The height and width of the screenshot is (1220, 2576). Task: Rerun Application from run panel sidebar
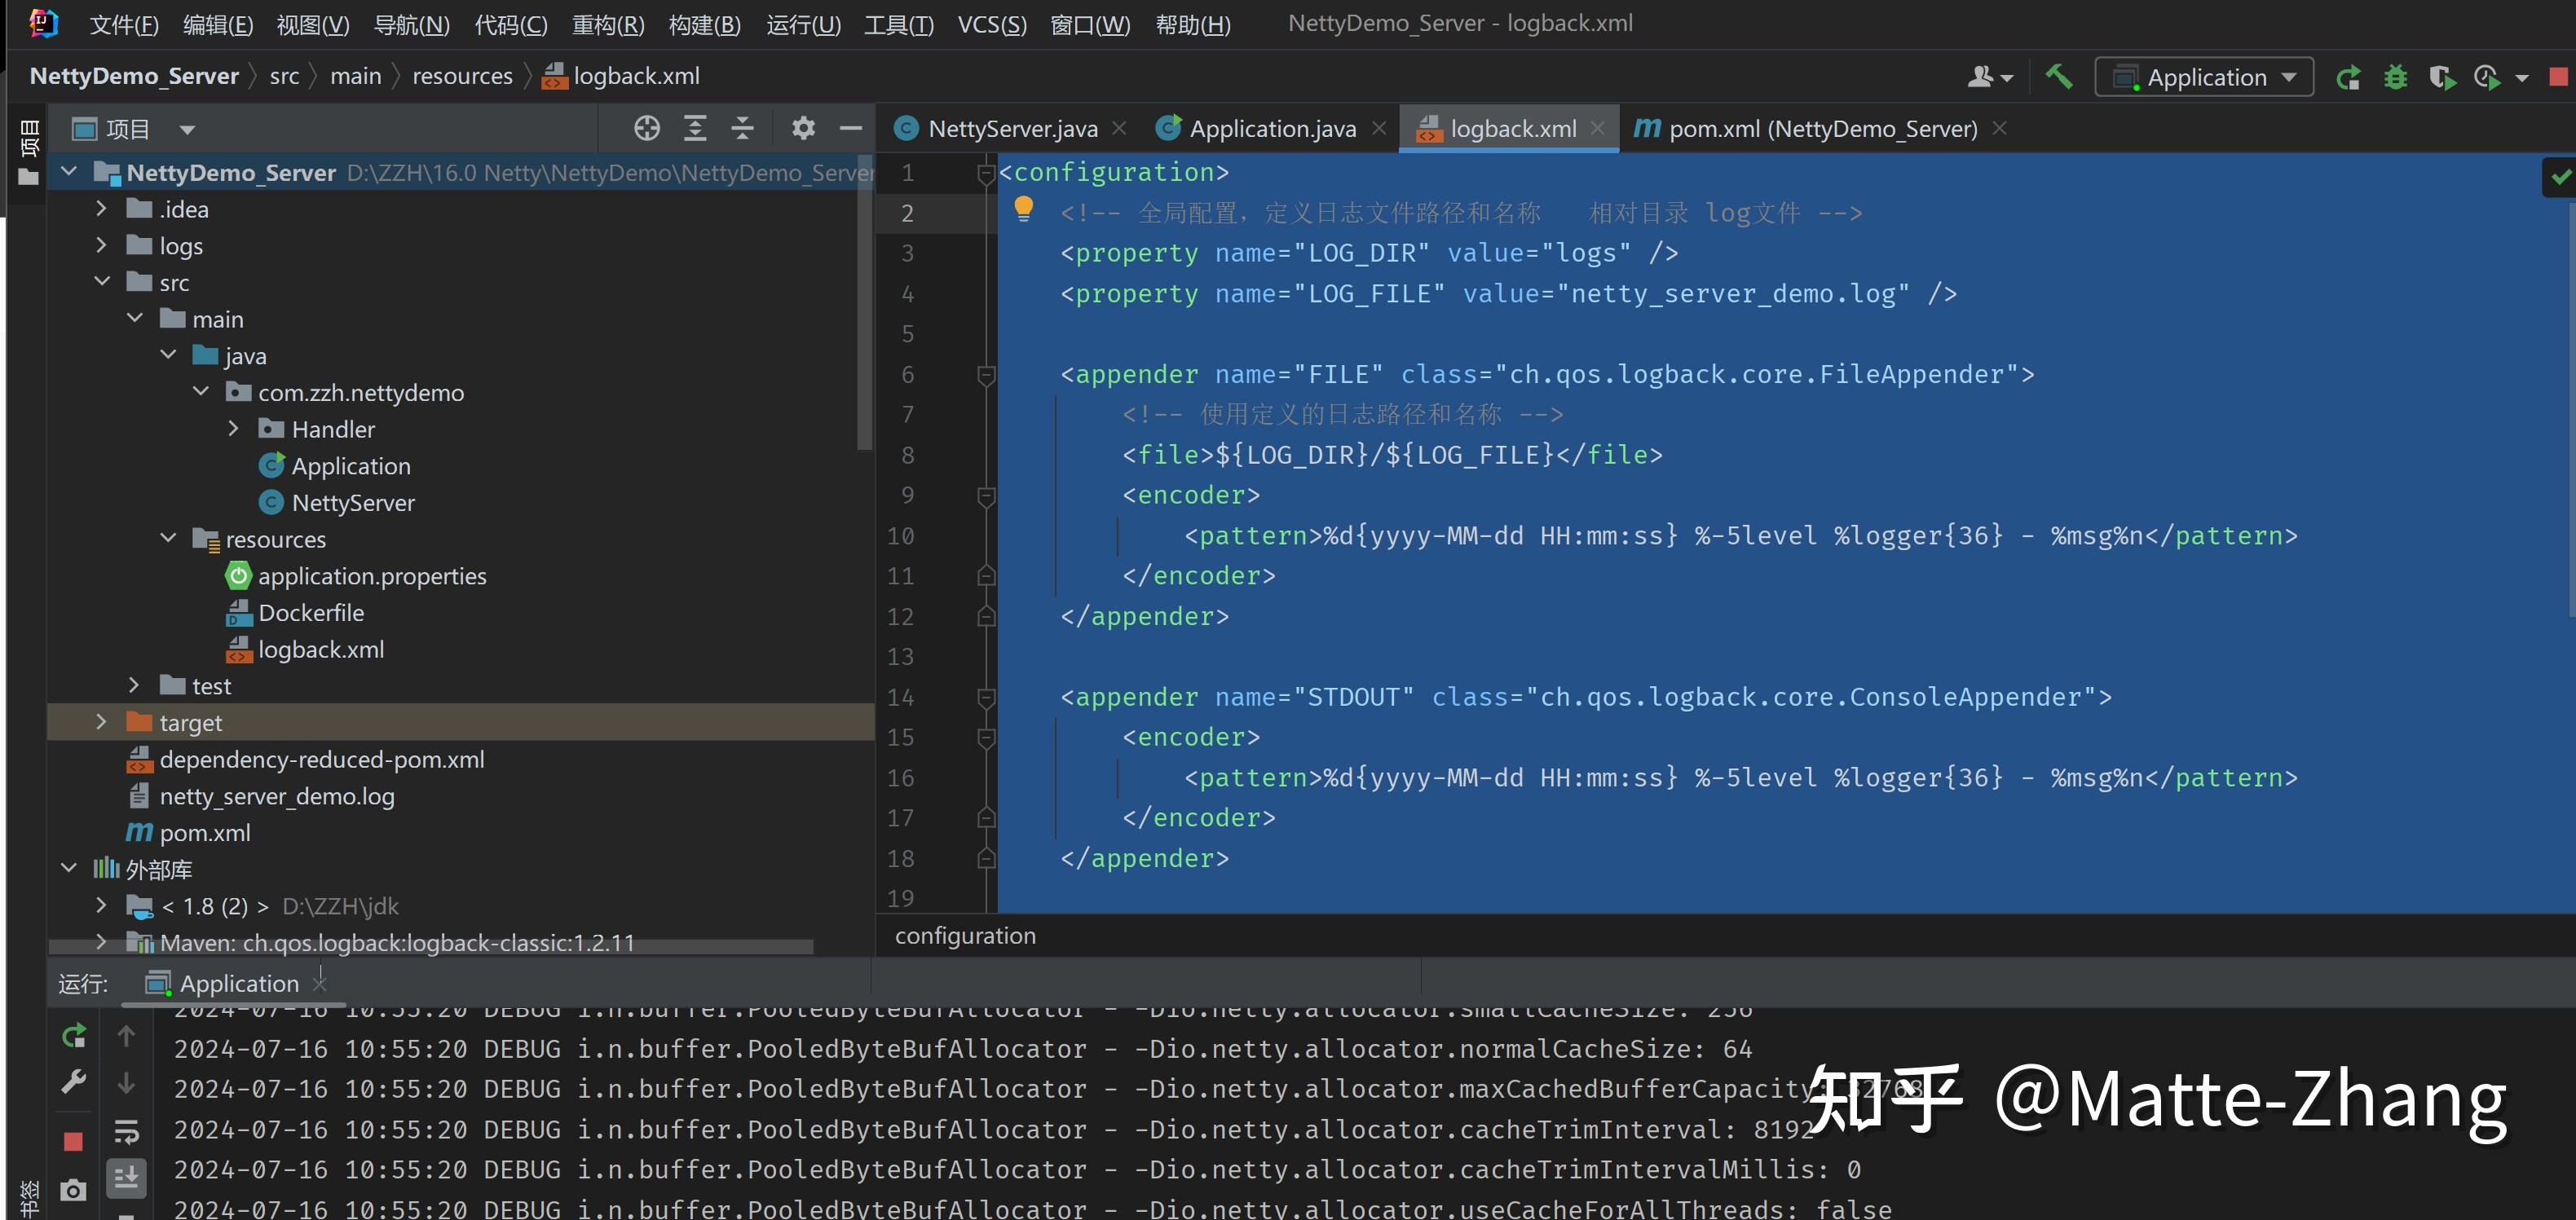click(x=74, y=1036)
